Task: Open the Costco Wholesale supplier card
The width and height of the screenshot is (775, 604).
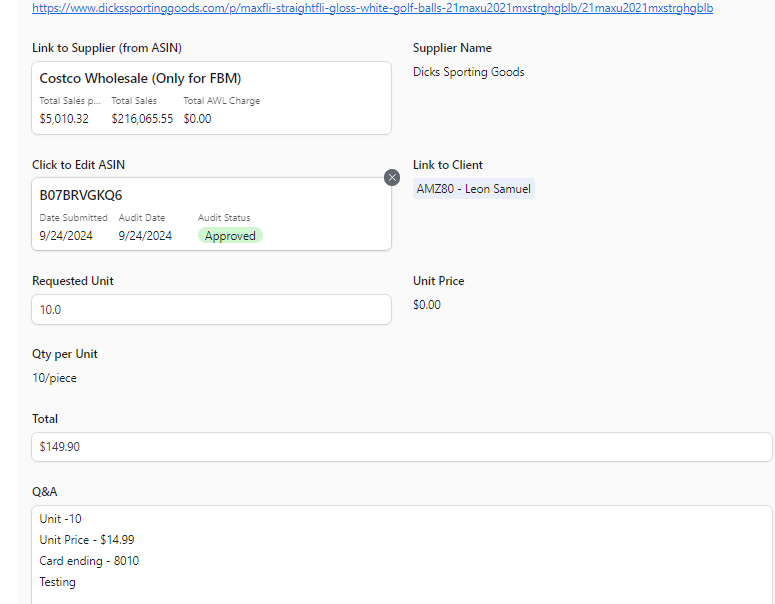Action: coord(212,98)
